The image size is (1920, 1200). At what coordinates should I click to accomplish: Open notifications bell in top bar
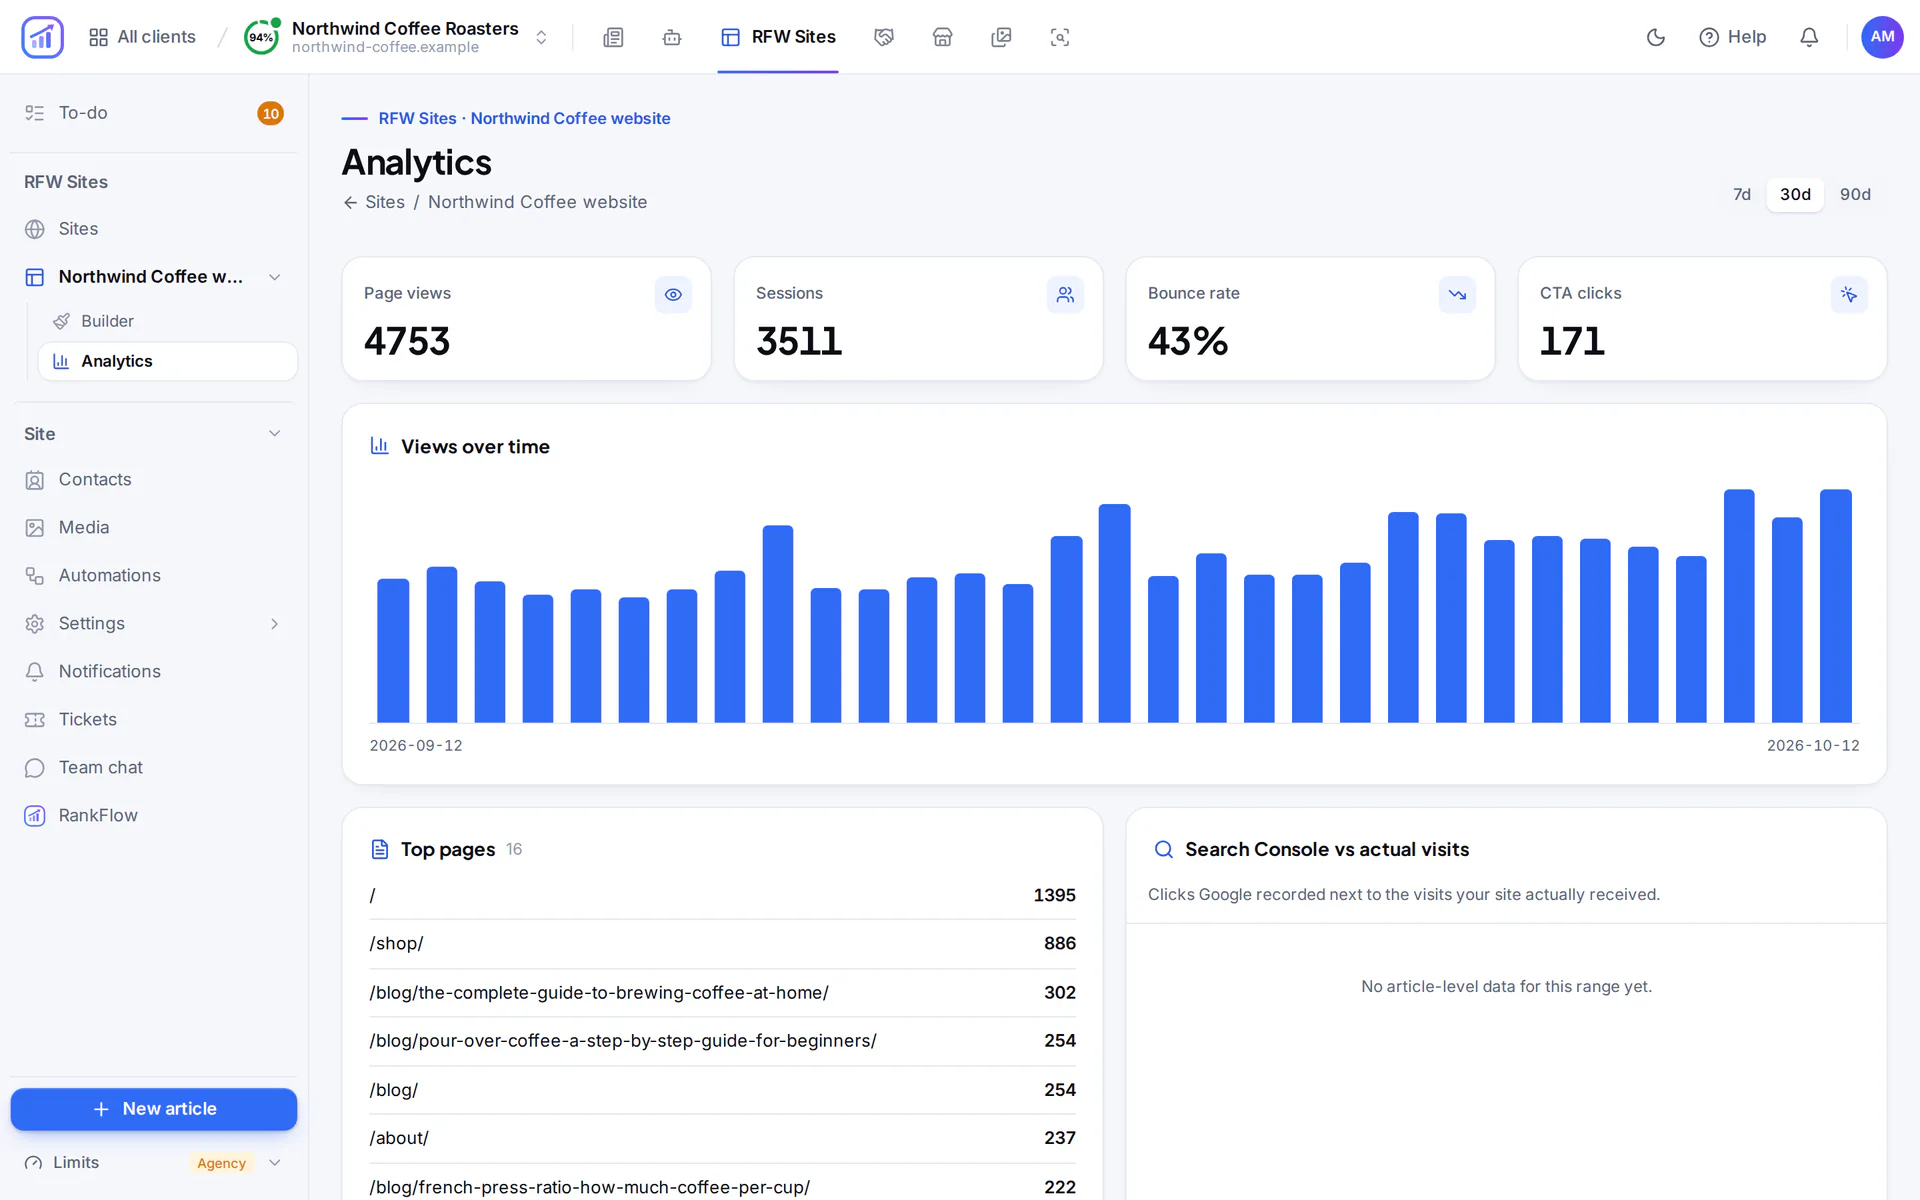click(1809, 37)
